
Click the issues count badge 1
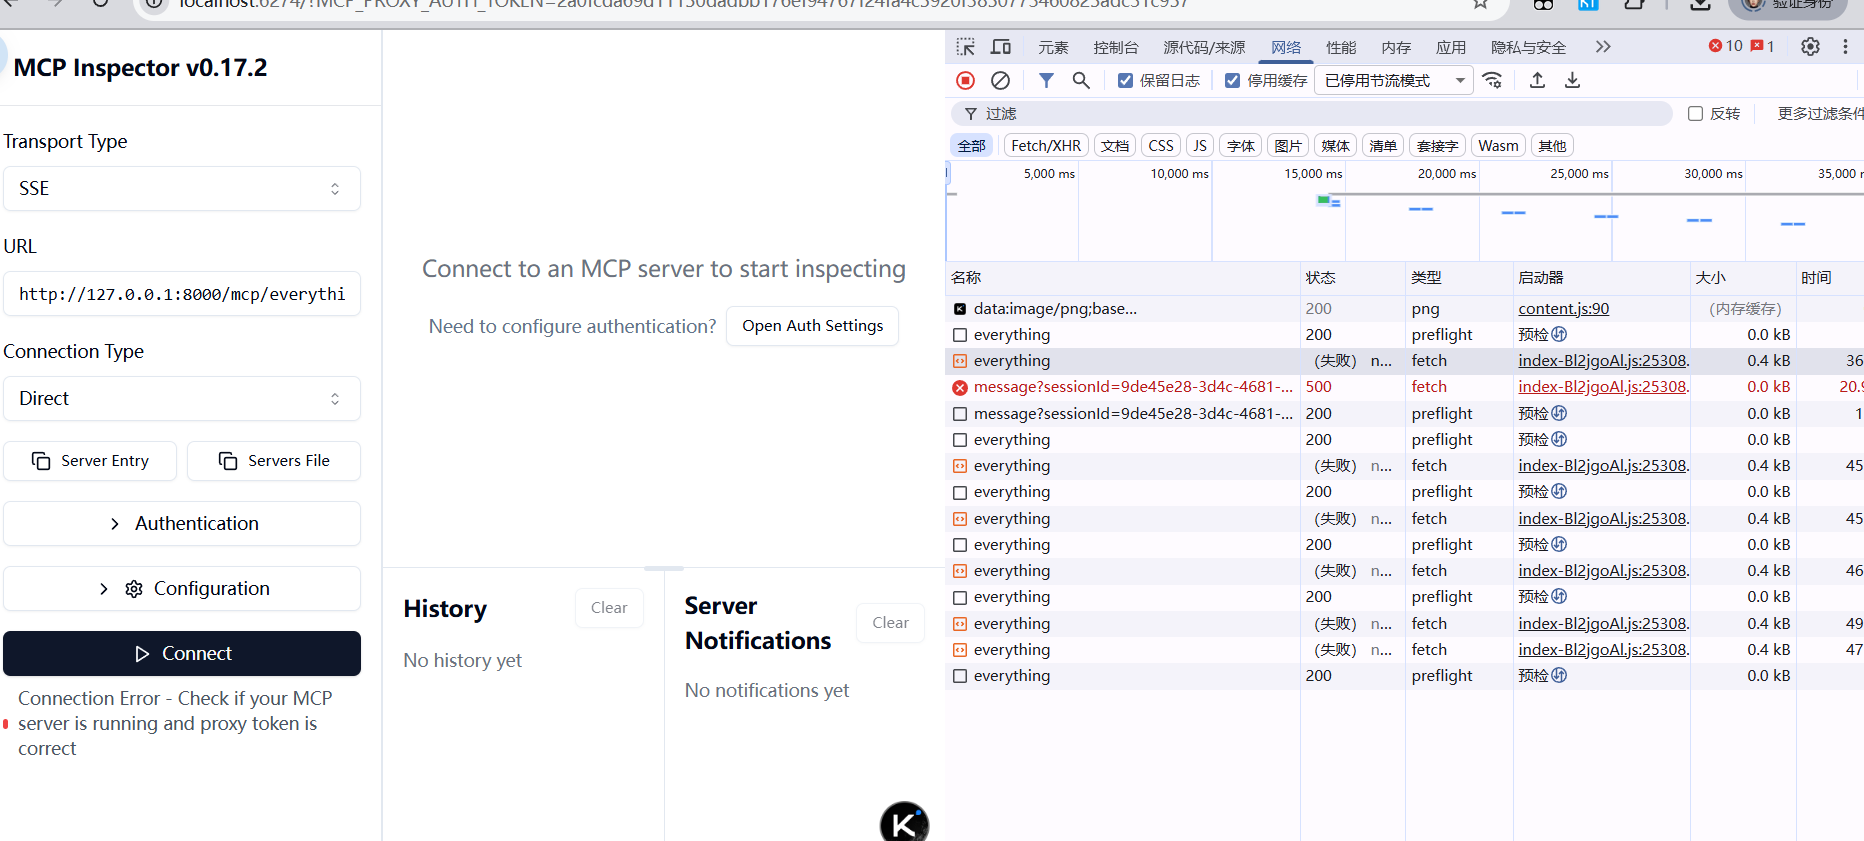click(1763, 46)
